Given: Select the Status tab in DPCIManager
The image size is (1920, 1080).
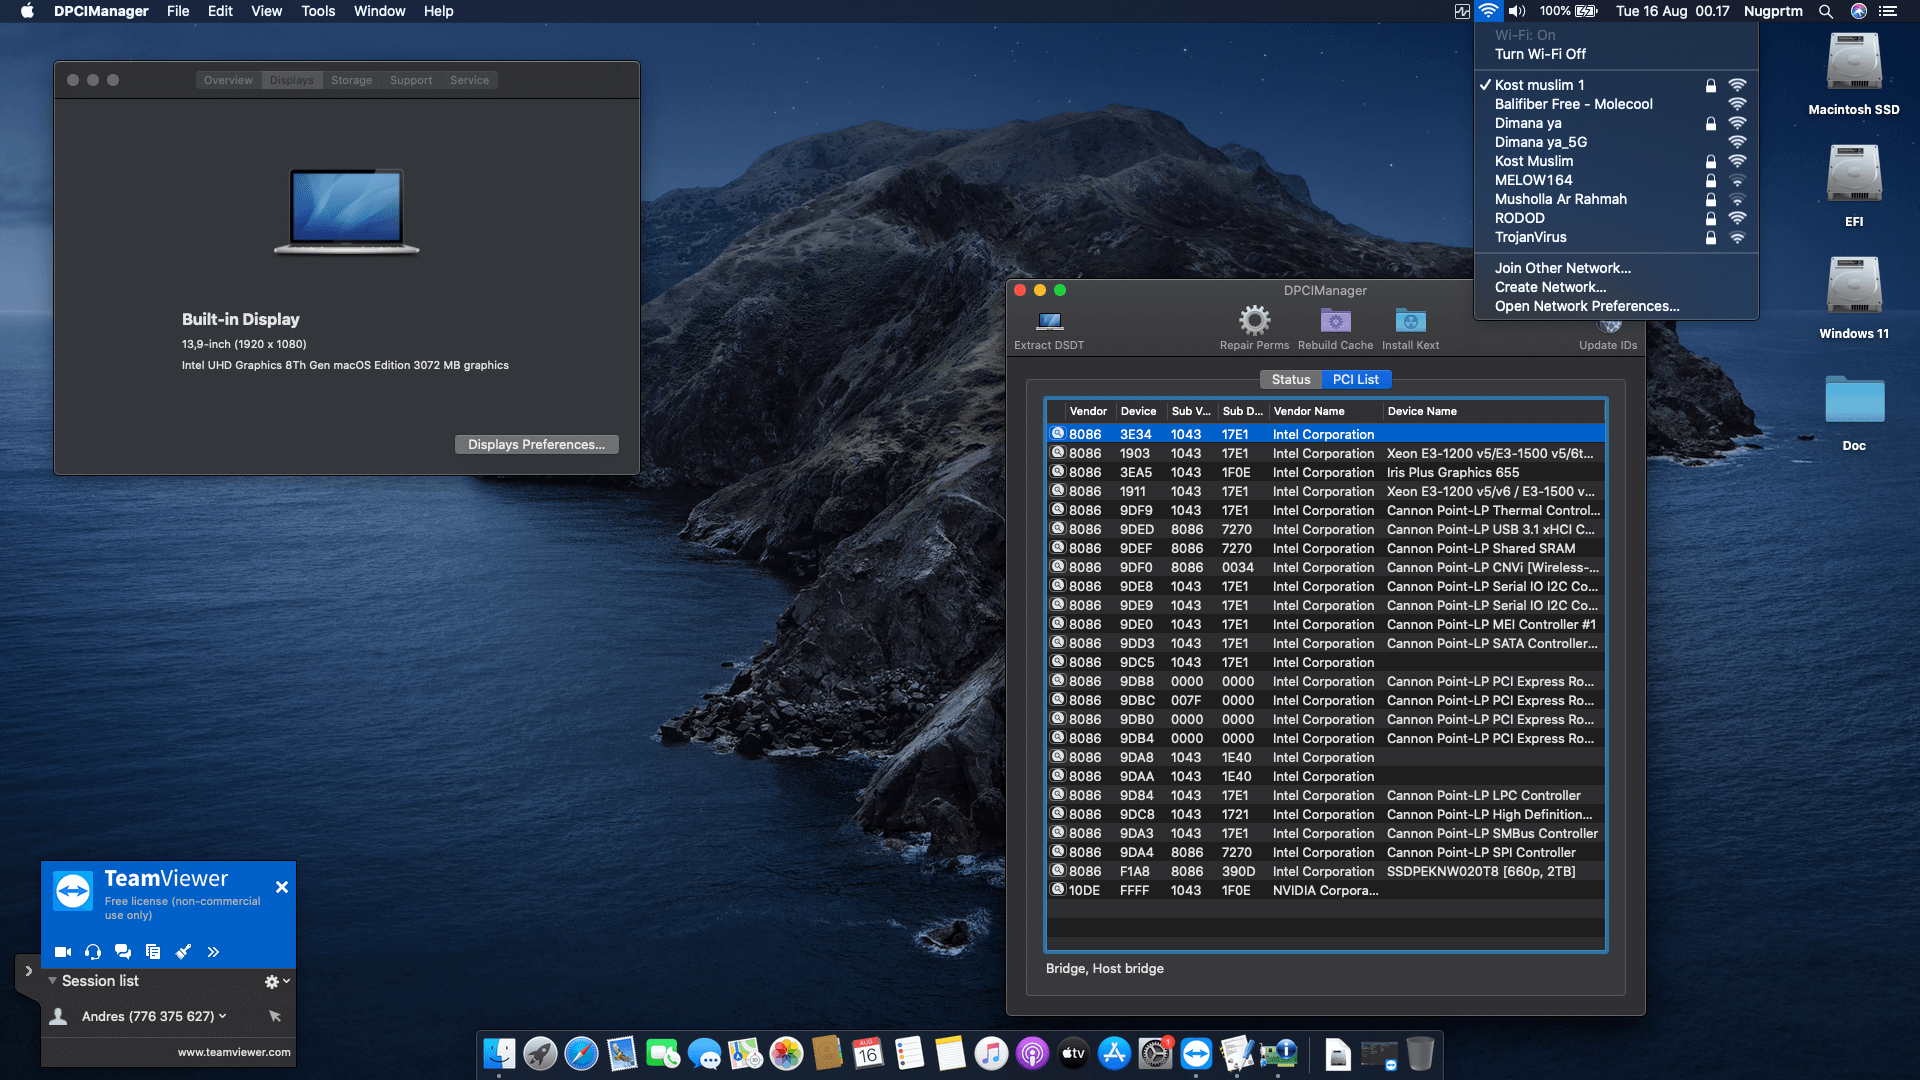Looking at the screenshot, I should (1291, 379).
